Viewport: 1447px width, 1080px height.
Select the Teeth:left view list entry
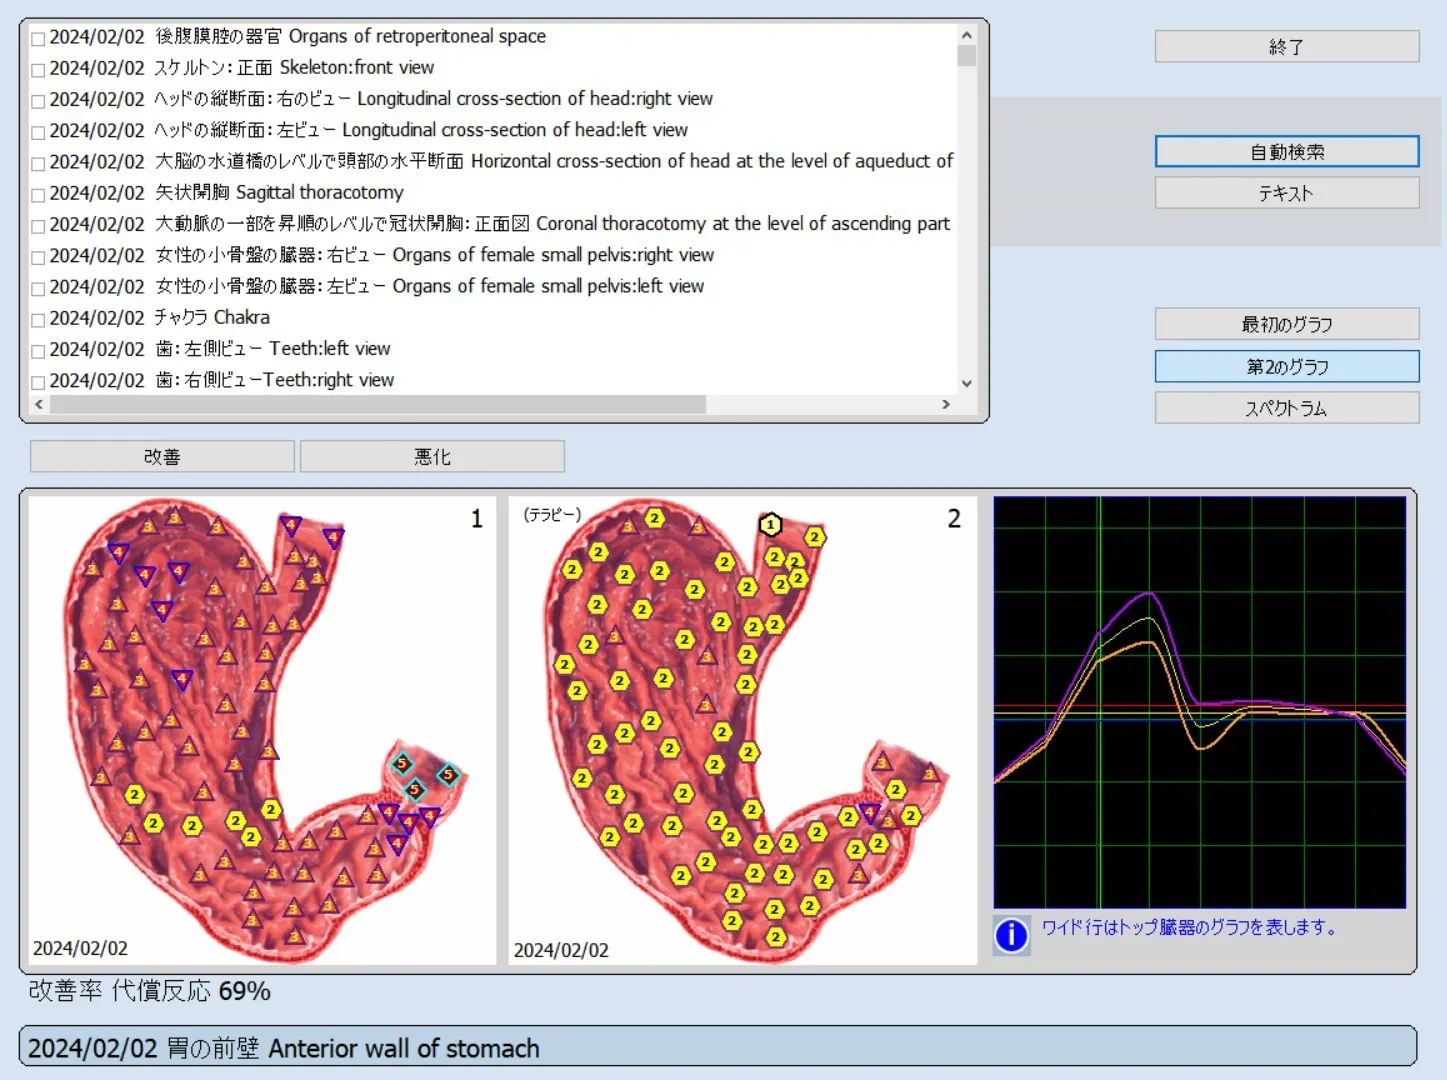point(270,349)
